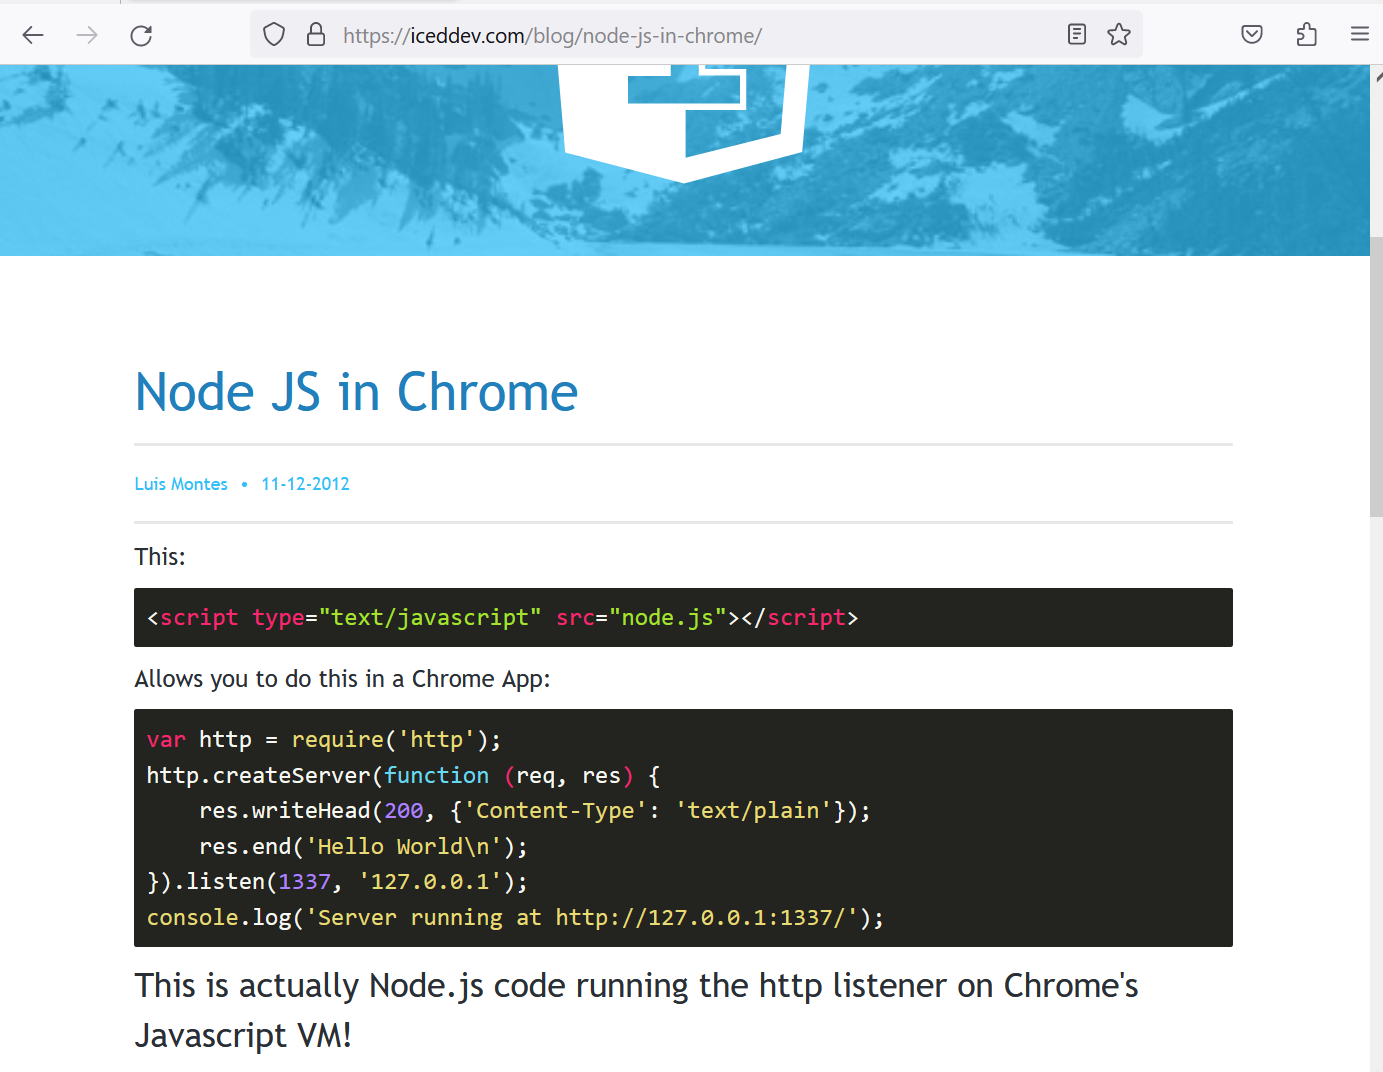Open the "Node JS in Chrome" title link

coord(356,392)
